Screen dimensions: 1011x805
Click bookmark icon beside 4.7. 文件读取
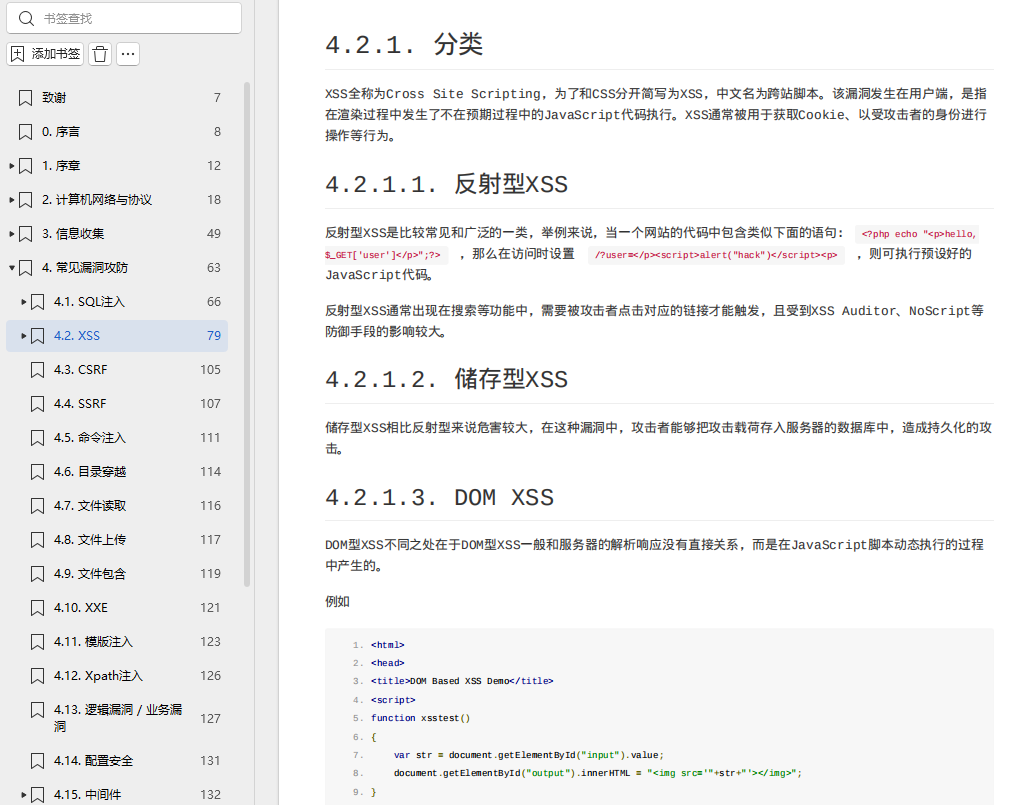37,506
